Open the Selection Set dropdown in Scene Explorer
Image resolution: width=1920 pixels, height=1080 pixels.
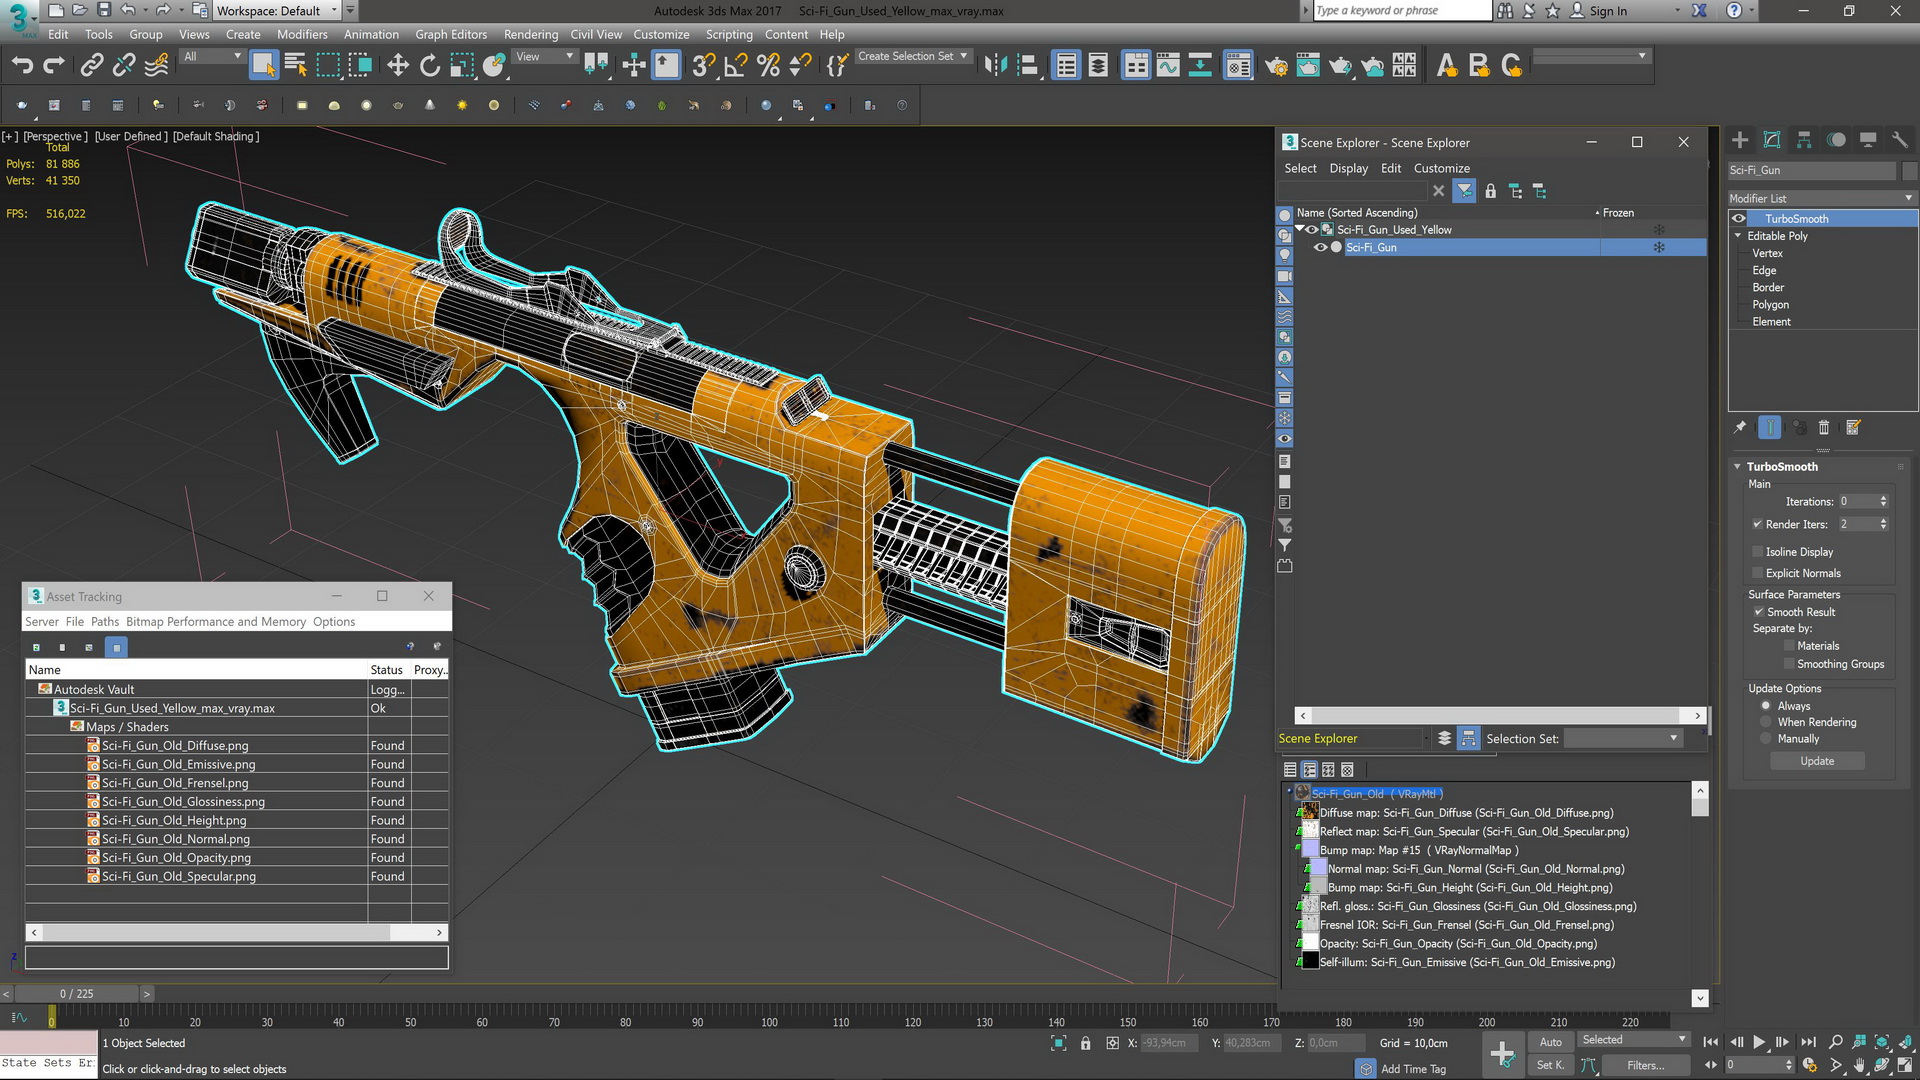[1622, 738]
